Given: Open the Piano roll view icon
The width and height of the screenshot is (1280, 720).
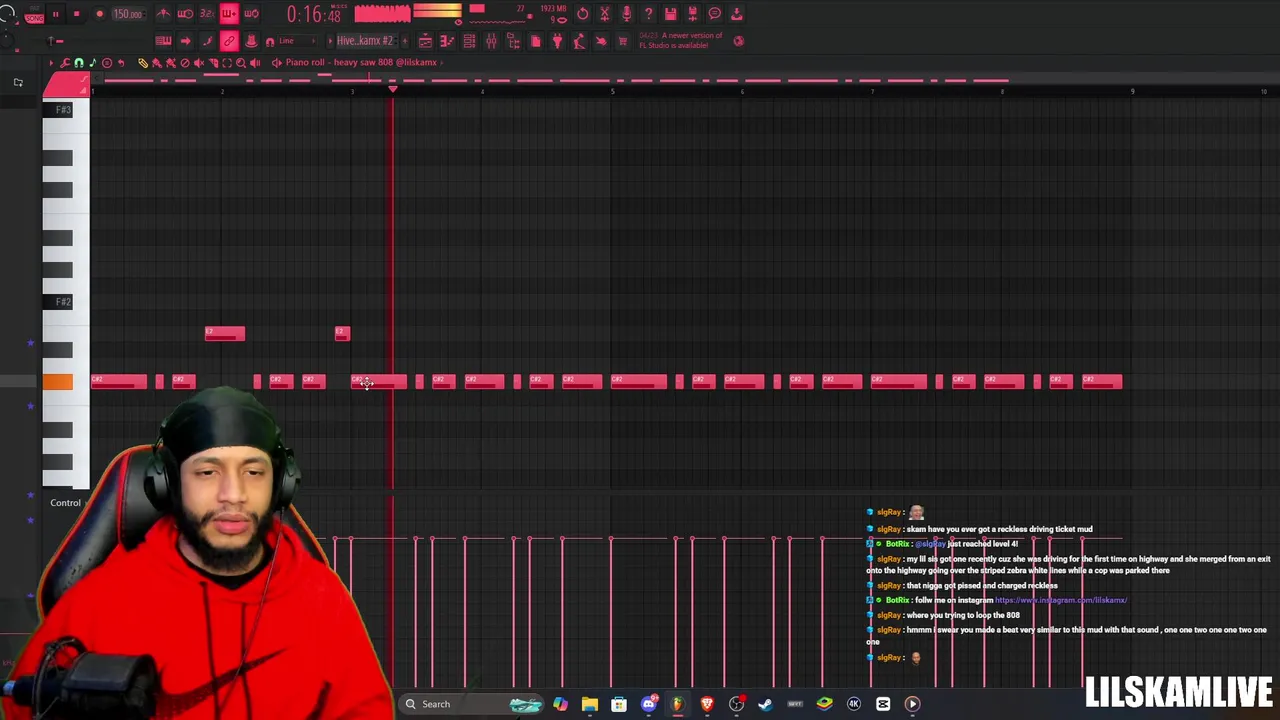Looking at the screenshot, I should pos(447,41).
